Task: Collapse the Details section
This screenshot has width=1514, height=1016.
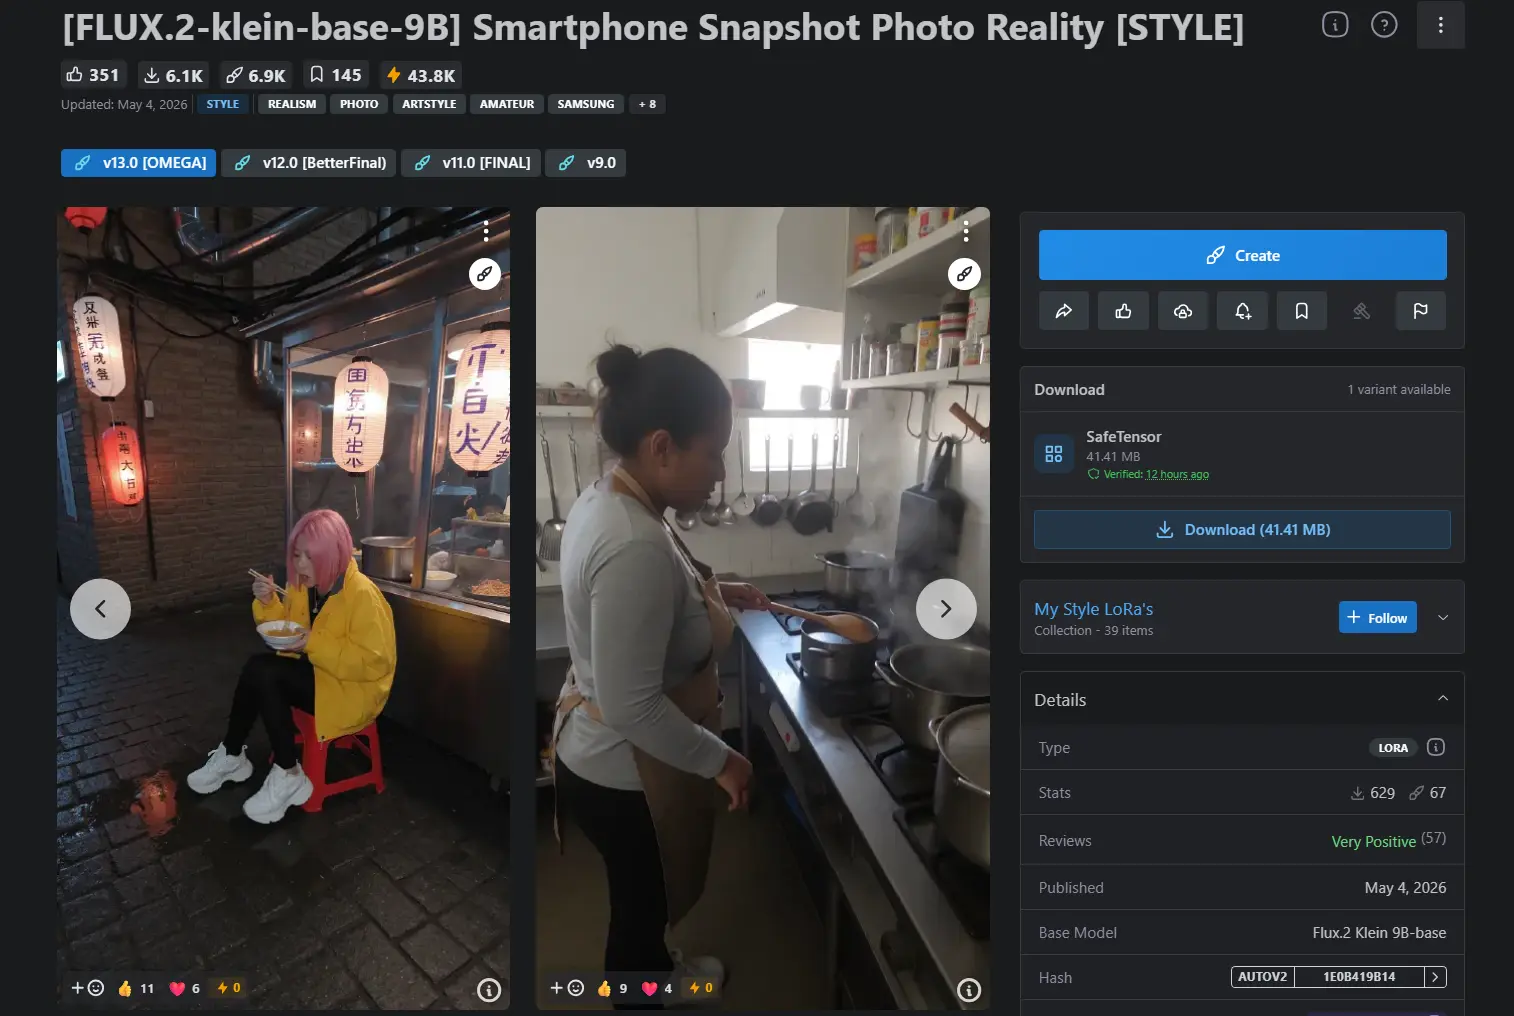Action: (1443, 698)
